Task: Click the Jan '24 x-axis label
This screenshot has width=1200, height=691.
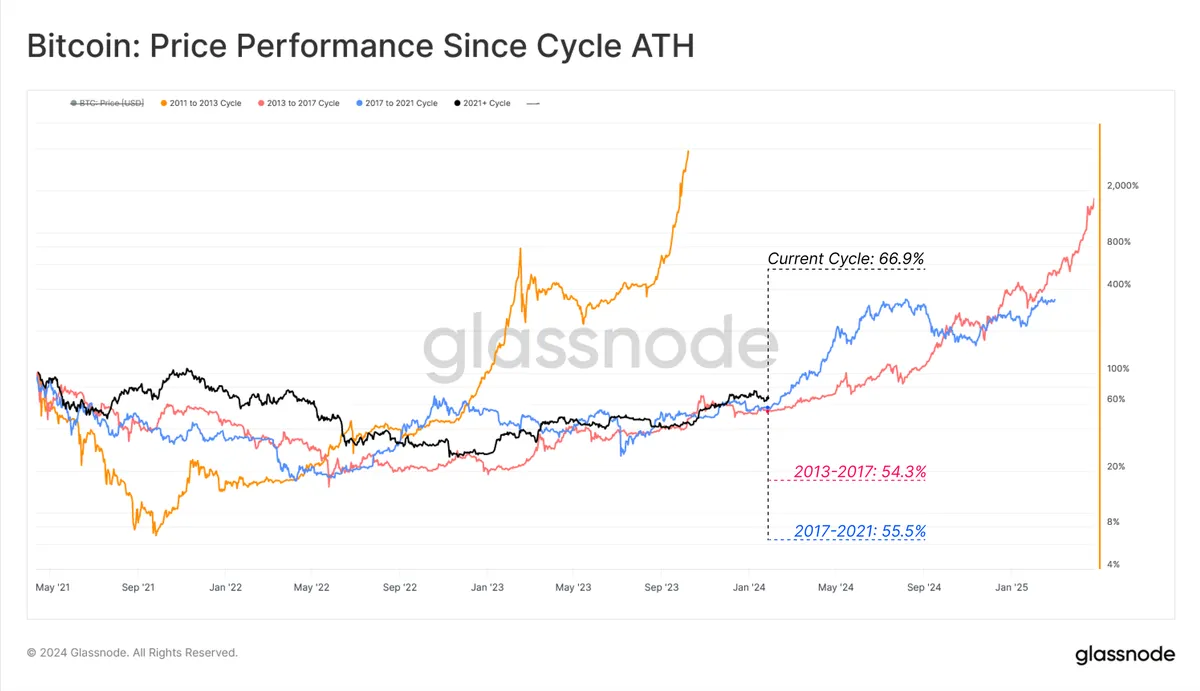Action: tap(751, 587)
